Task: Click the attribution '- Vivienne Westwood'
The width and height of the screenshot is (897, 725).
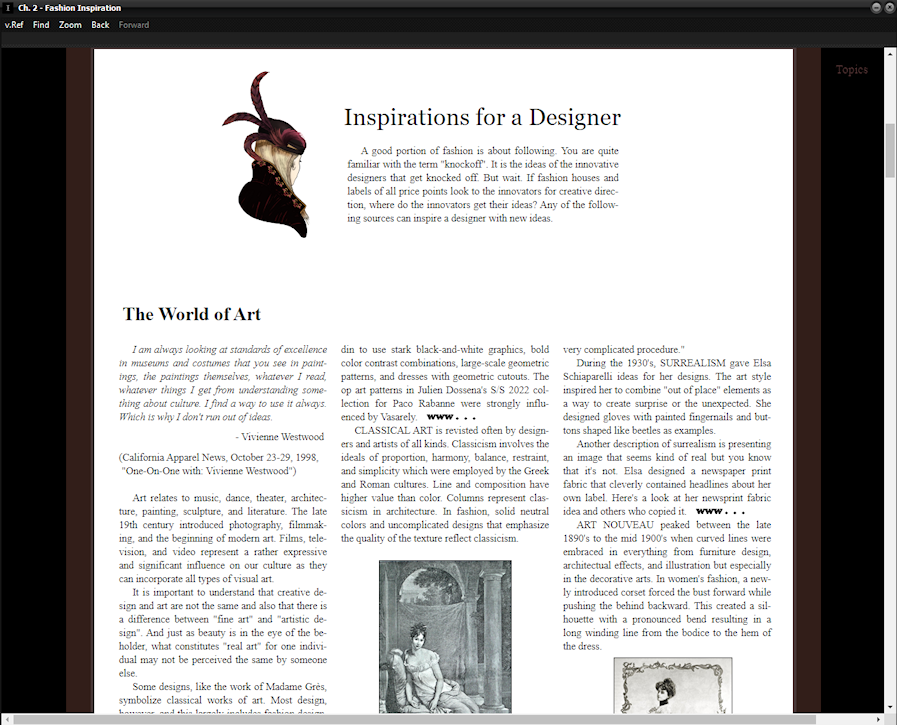Action: (280, 437)
